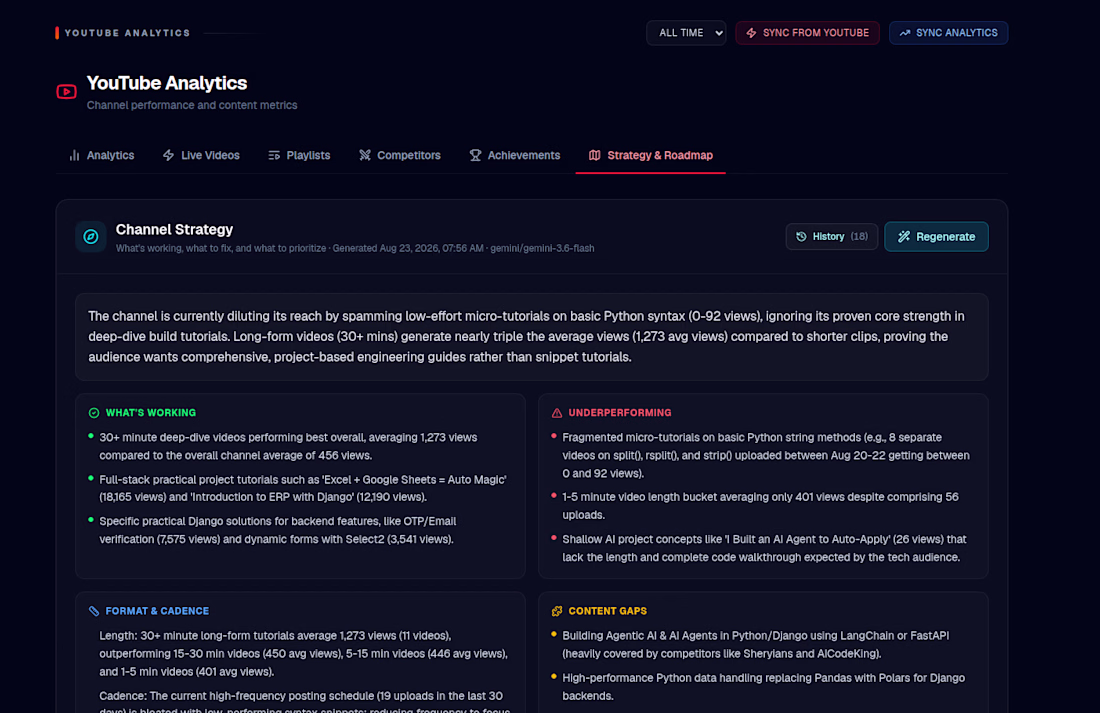Click the 'Length: 30+ minute long-form' paragraph
Screen dimensions: 1100x713
point(303,654)
